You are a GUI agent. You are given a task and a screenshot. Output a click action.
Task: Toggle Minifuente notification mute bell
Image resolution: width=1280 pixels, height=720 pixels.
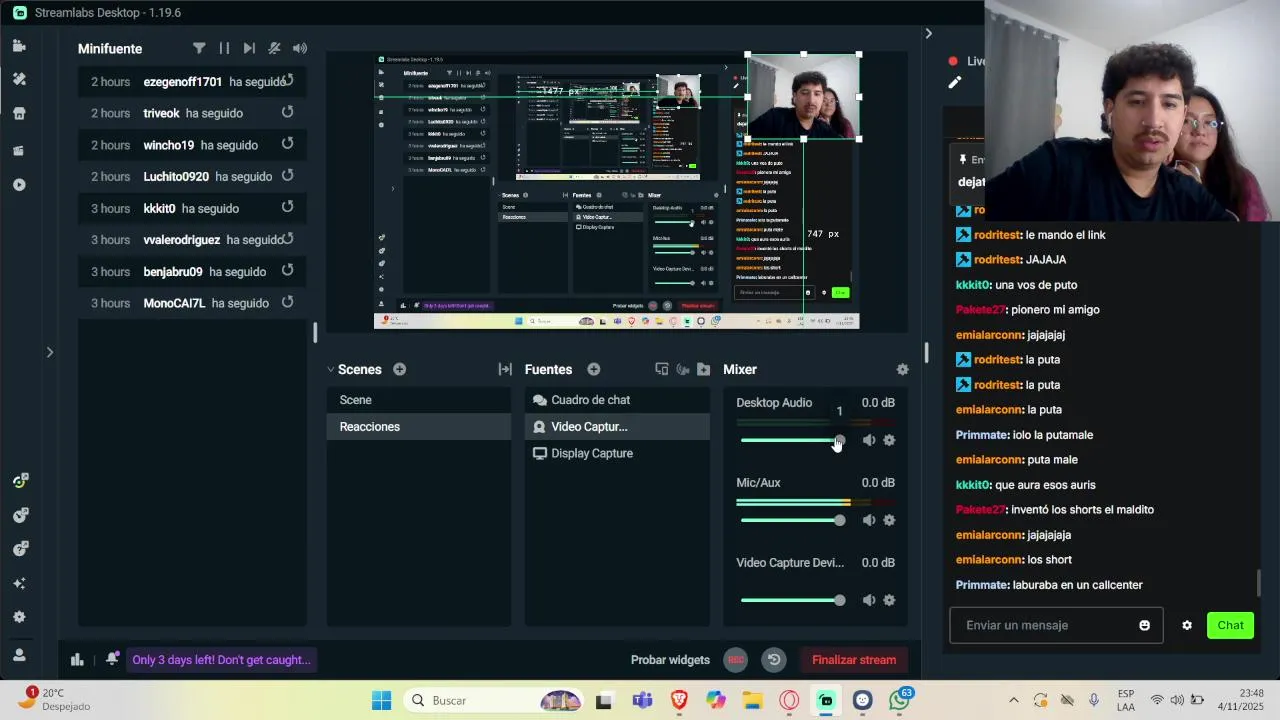(x=274, y=48)
